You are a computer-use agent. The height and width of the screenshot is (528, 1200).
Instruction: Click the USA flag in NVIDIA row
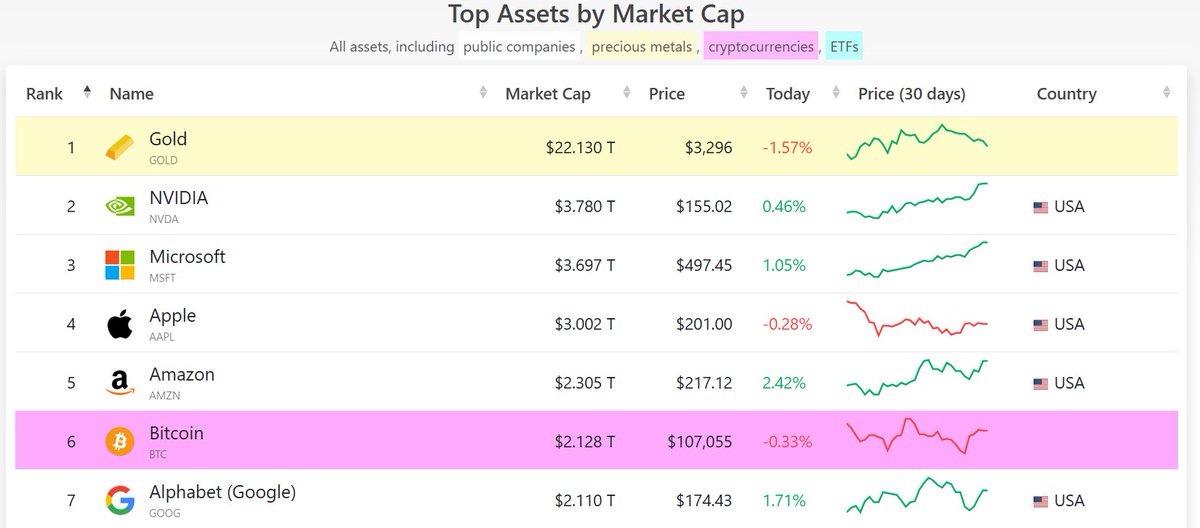(1041, 207)
